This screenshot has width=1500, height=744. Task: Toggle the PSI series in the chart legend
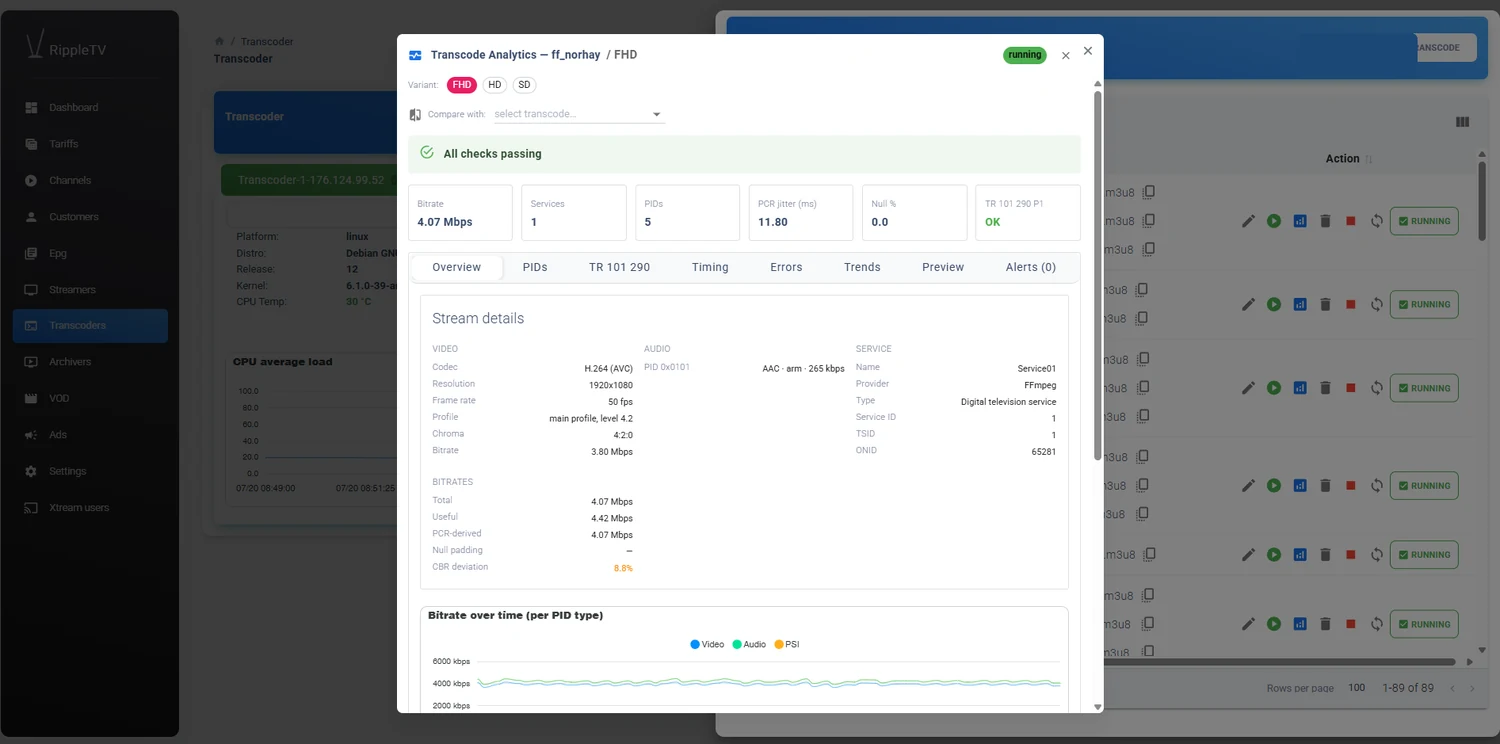pyautogui.click(x=786, y=644)
